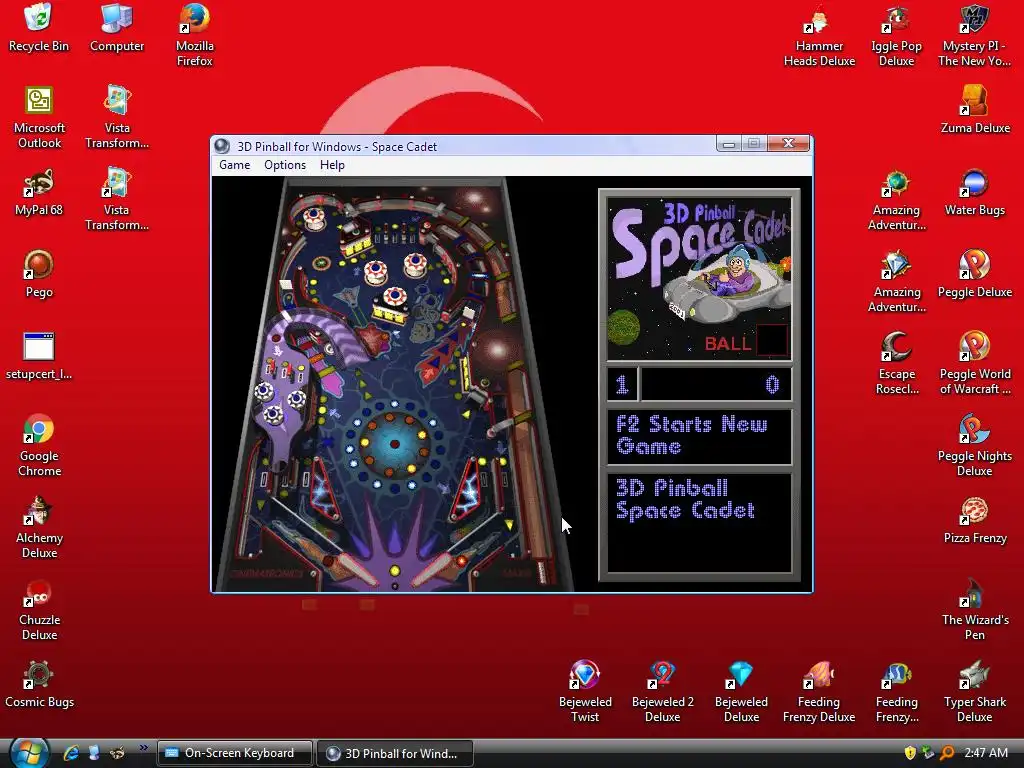Select the Bejeweled Twist desktop icon

(x=584, y=692)
